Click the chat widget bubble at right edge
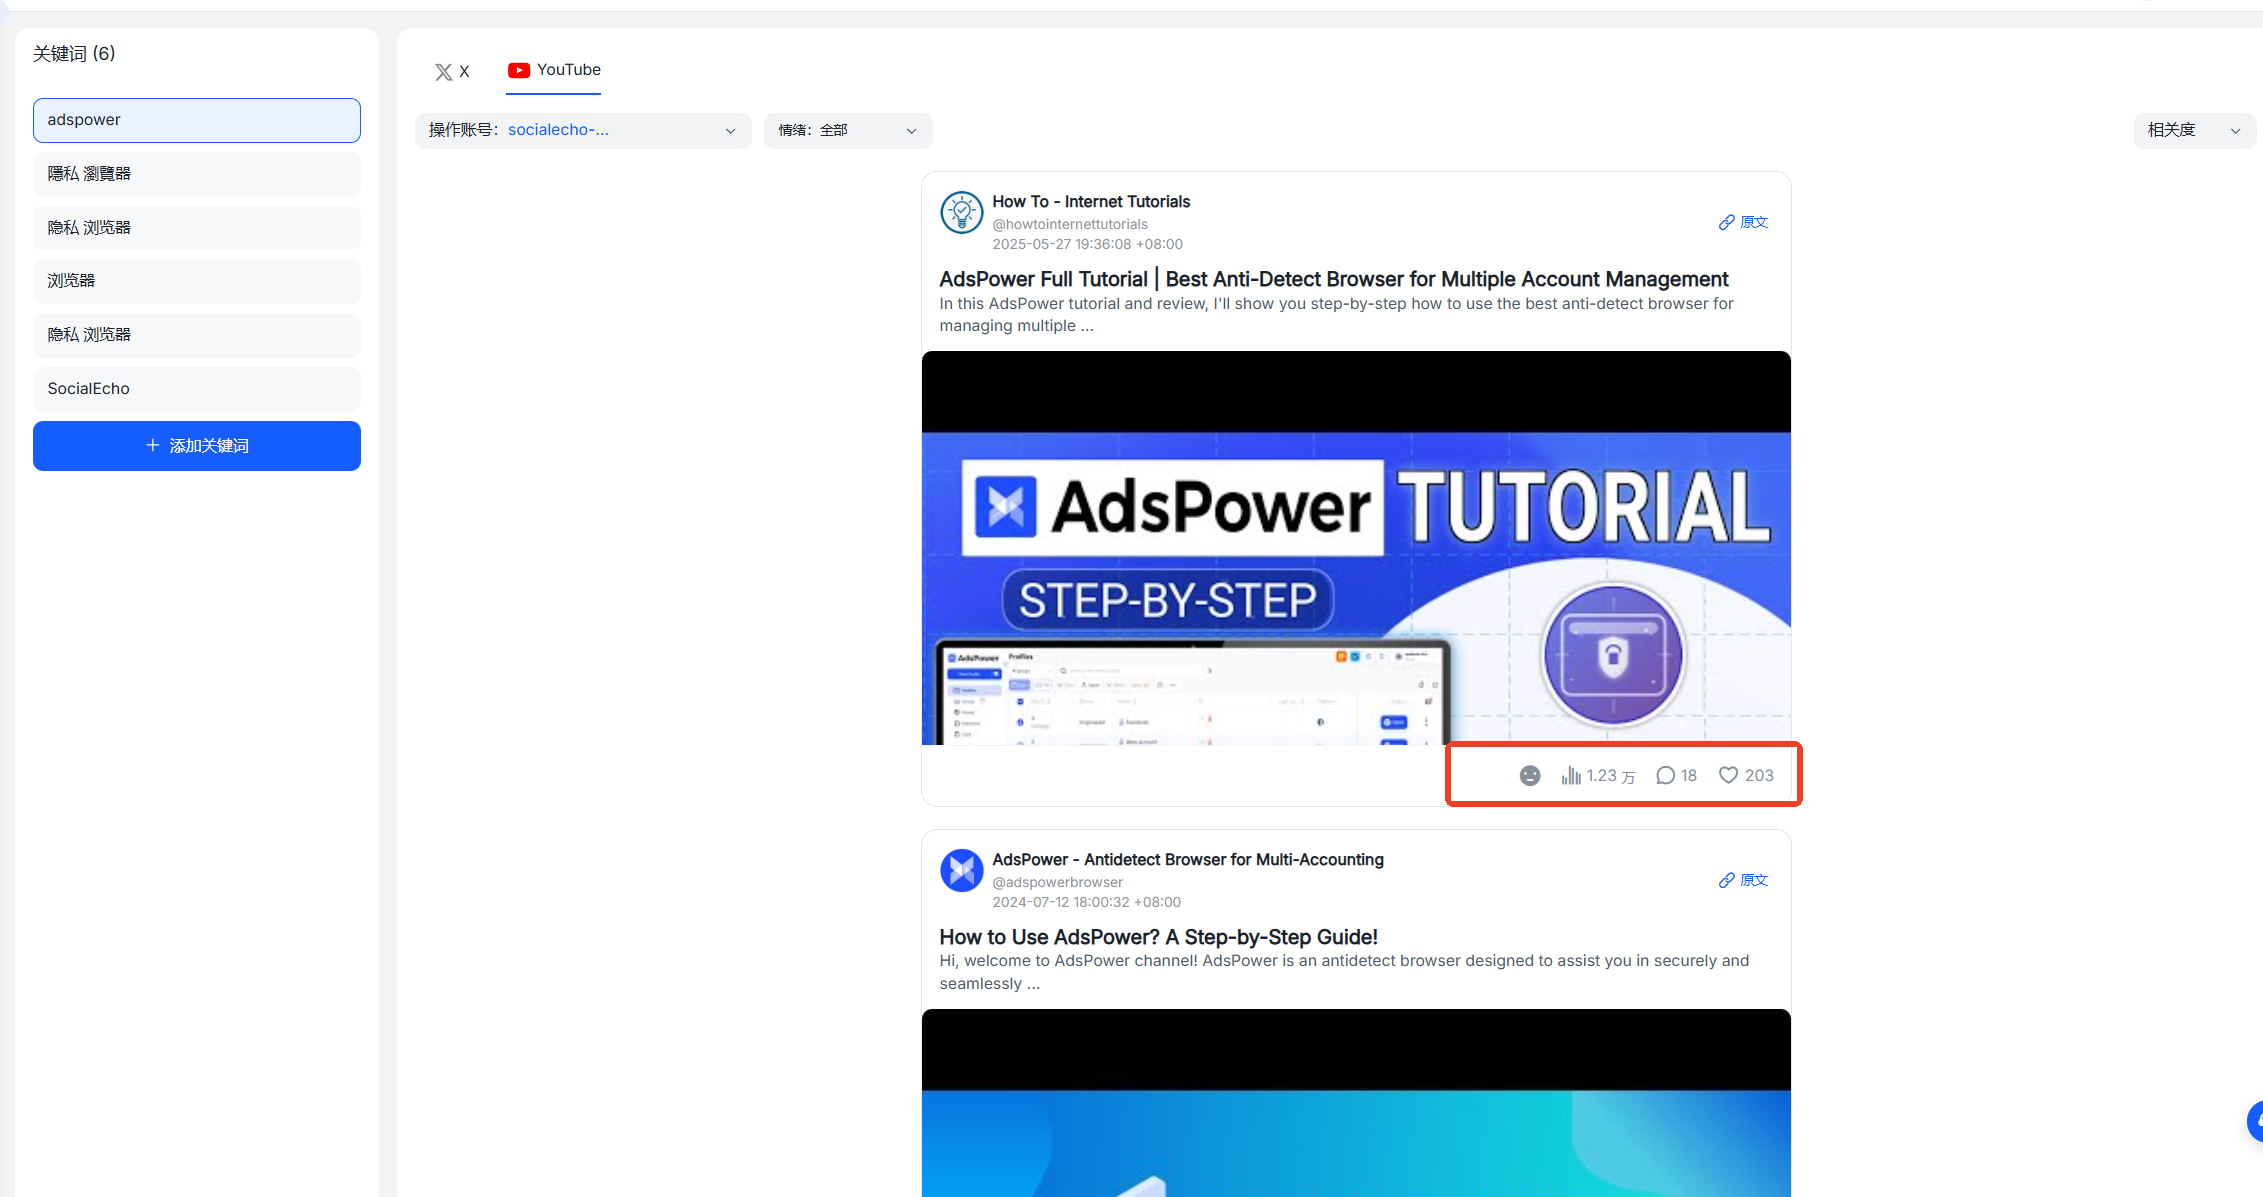This screenshot has width=2263, height=1197. [x=2254, y=1121]
